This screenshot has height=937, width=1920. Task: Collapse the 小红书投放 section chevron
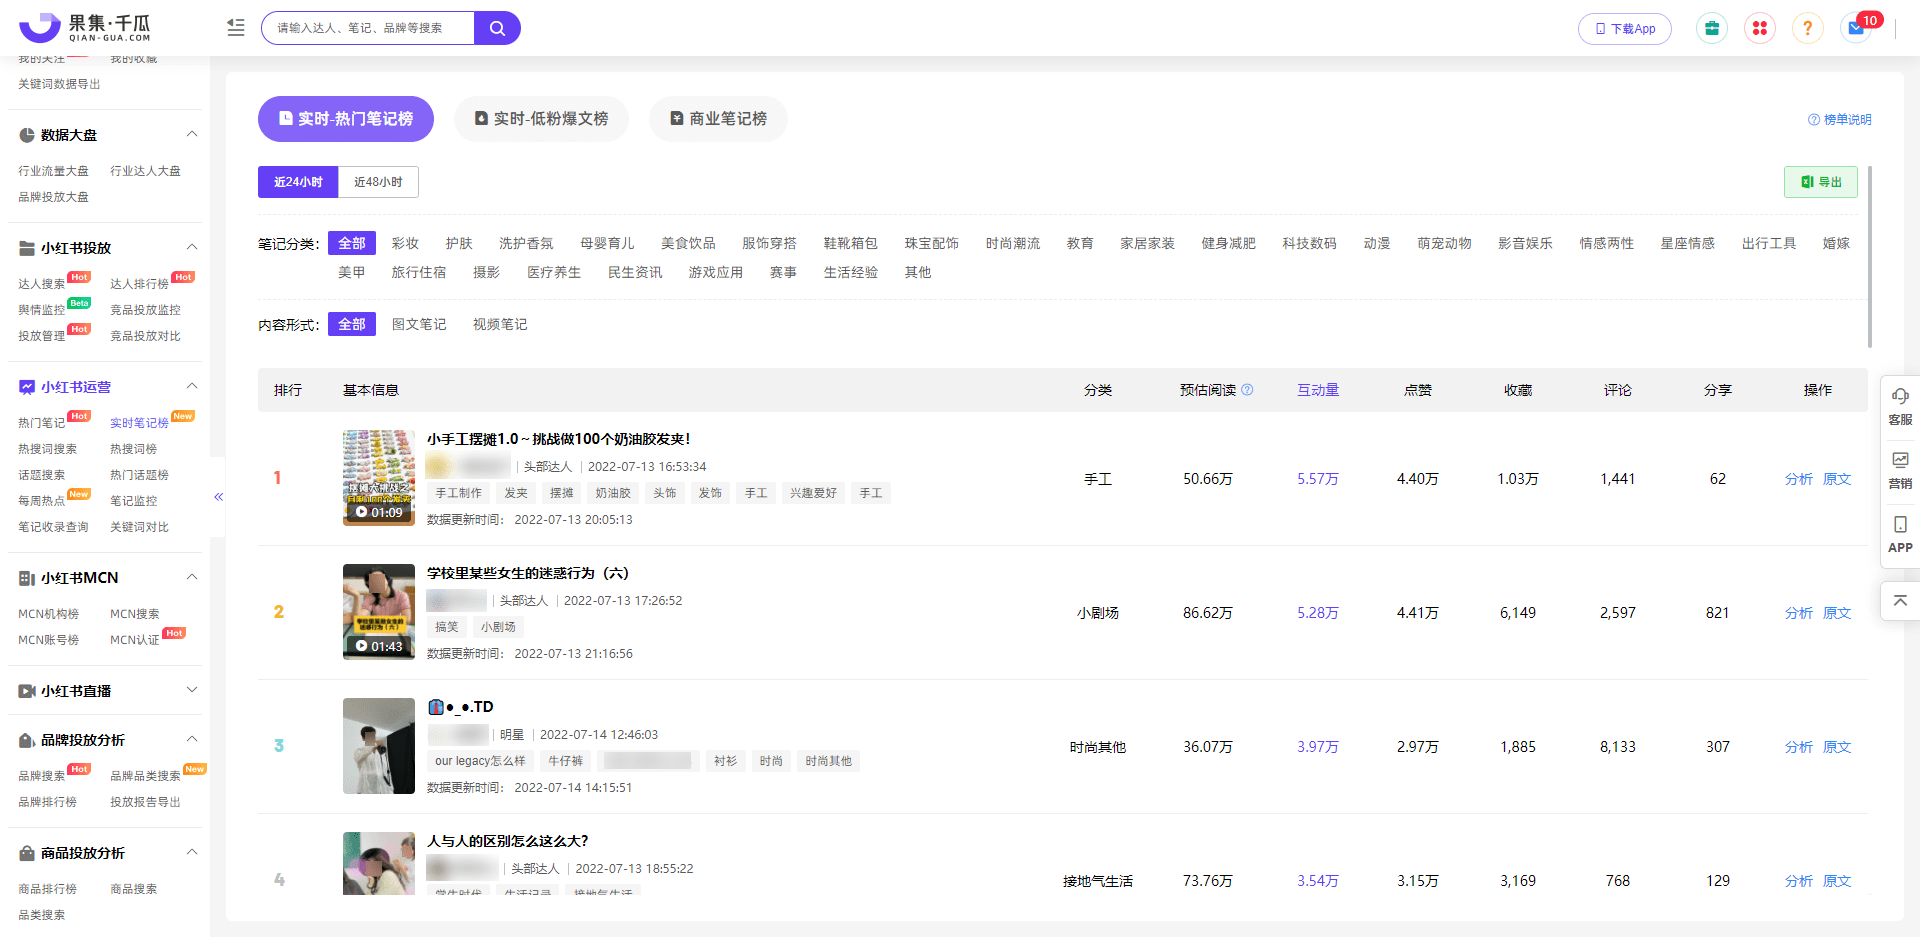point(192,247)
